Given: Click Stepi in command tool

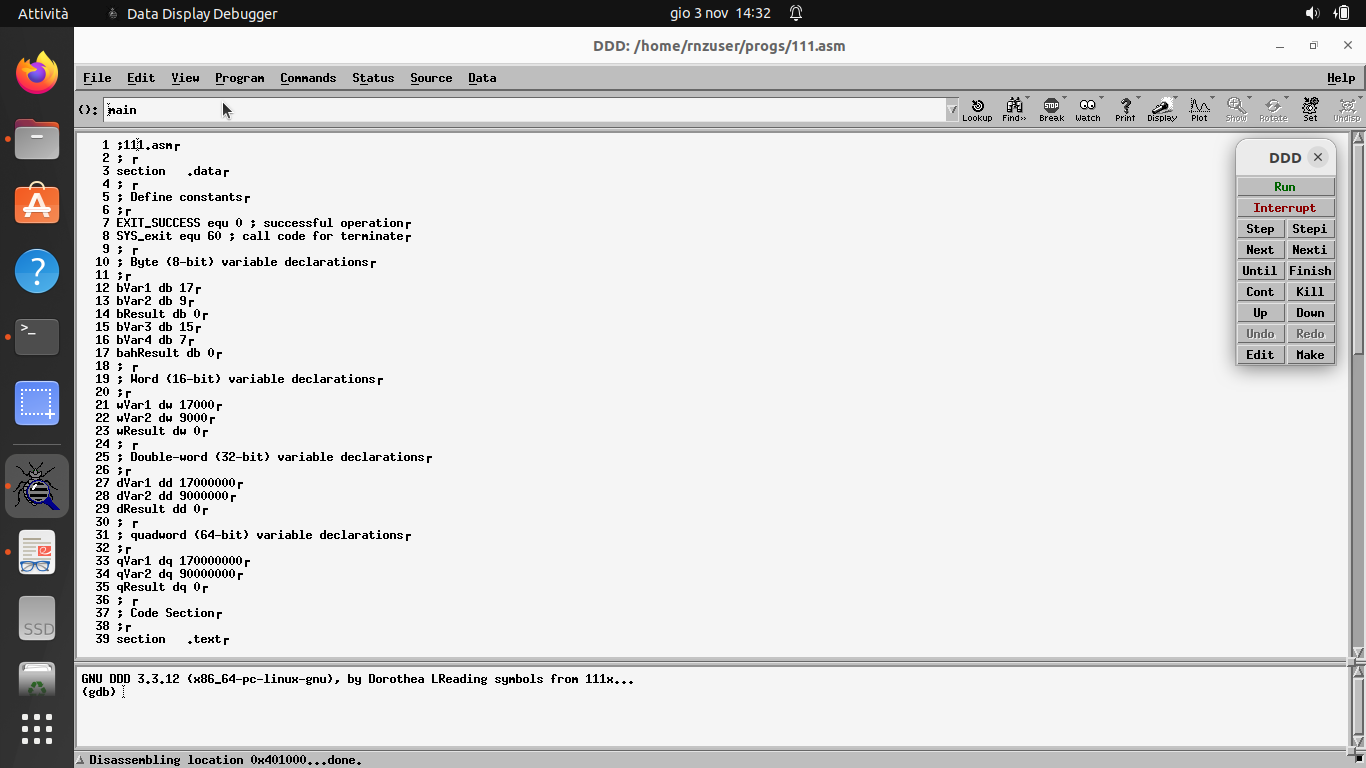Looking at the screenshot, I should click(x=1309, y=229).
